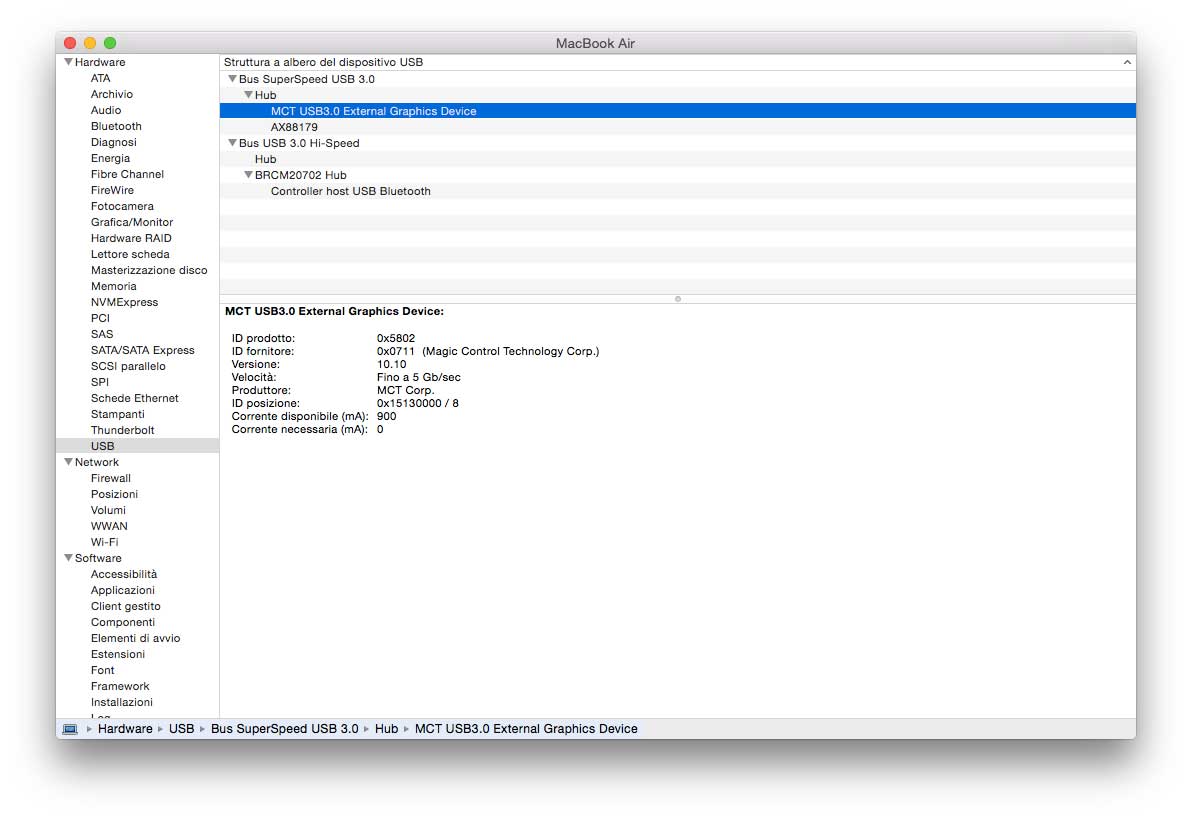Click the USB segment in path bar

[x=181, y=729]
